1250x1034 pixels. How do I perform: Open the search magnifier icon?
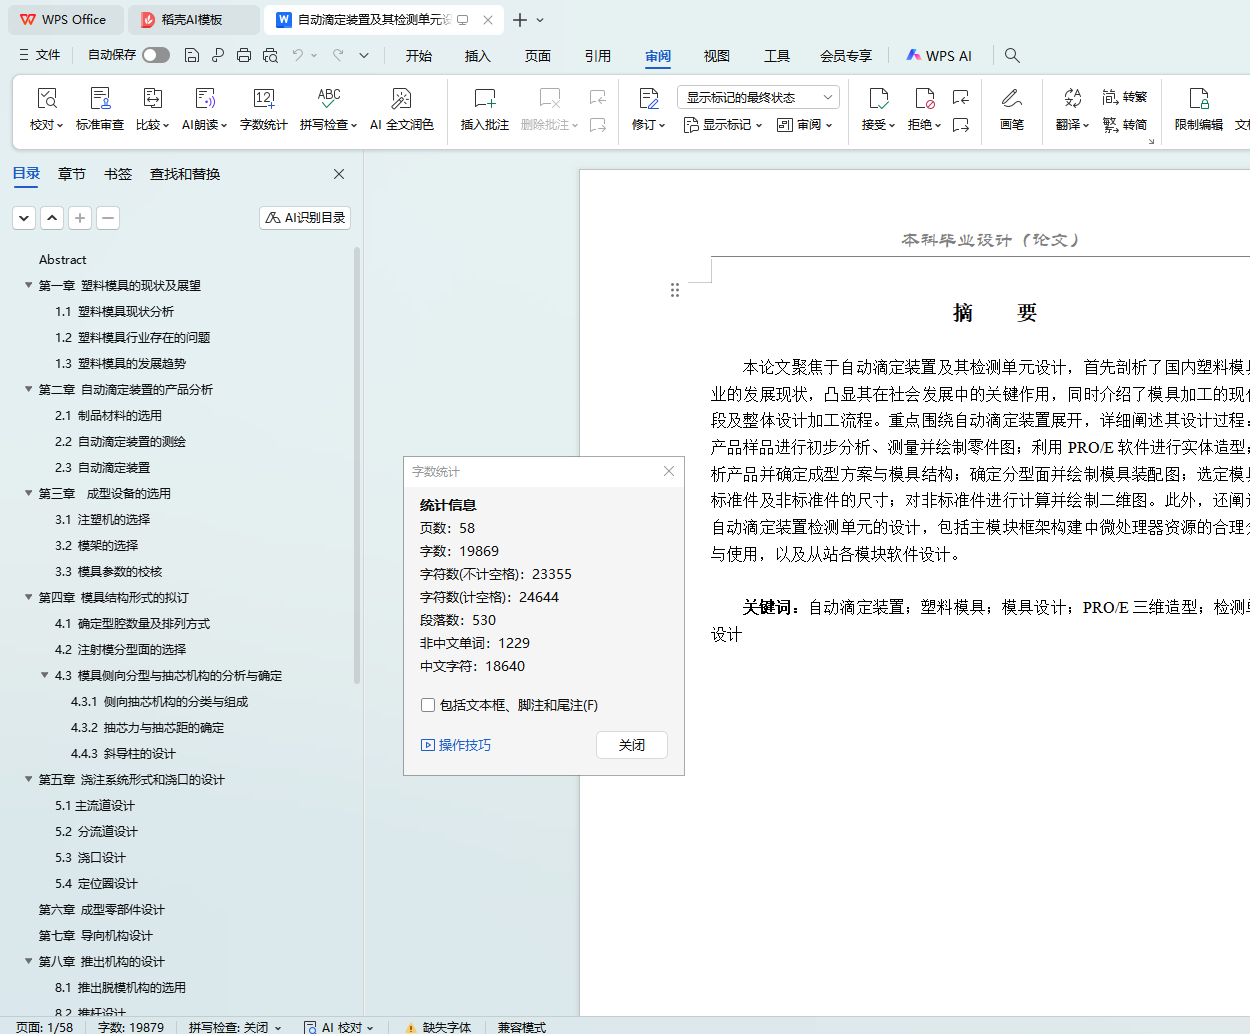[1012, 55]
